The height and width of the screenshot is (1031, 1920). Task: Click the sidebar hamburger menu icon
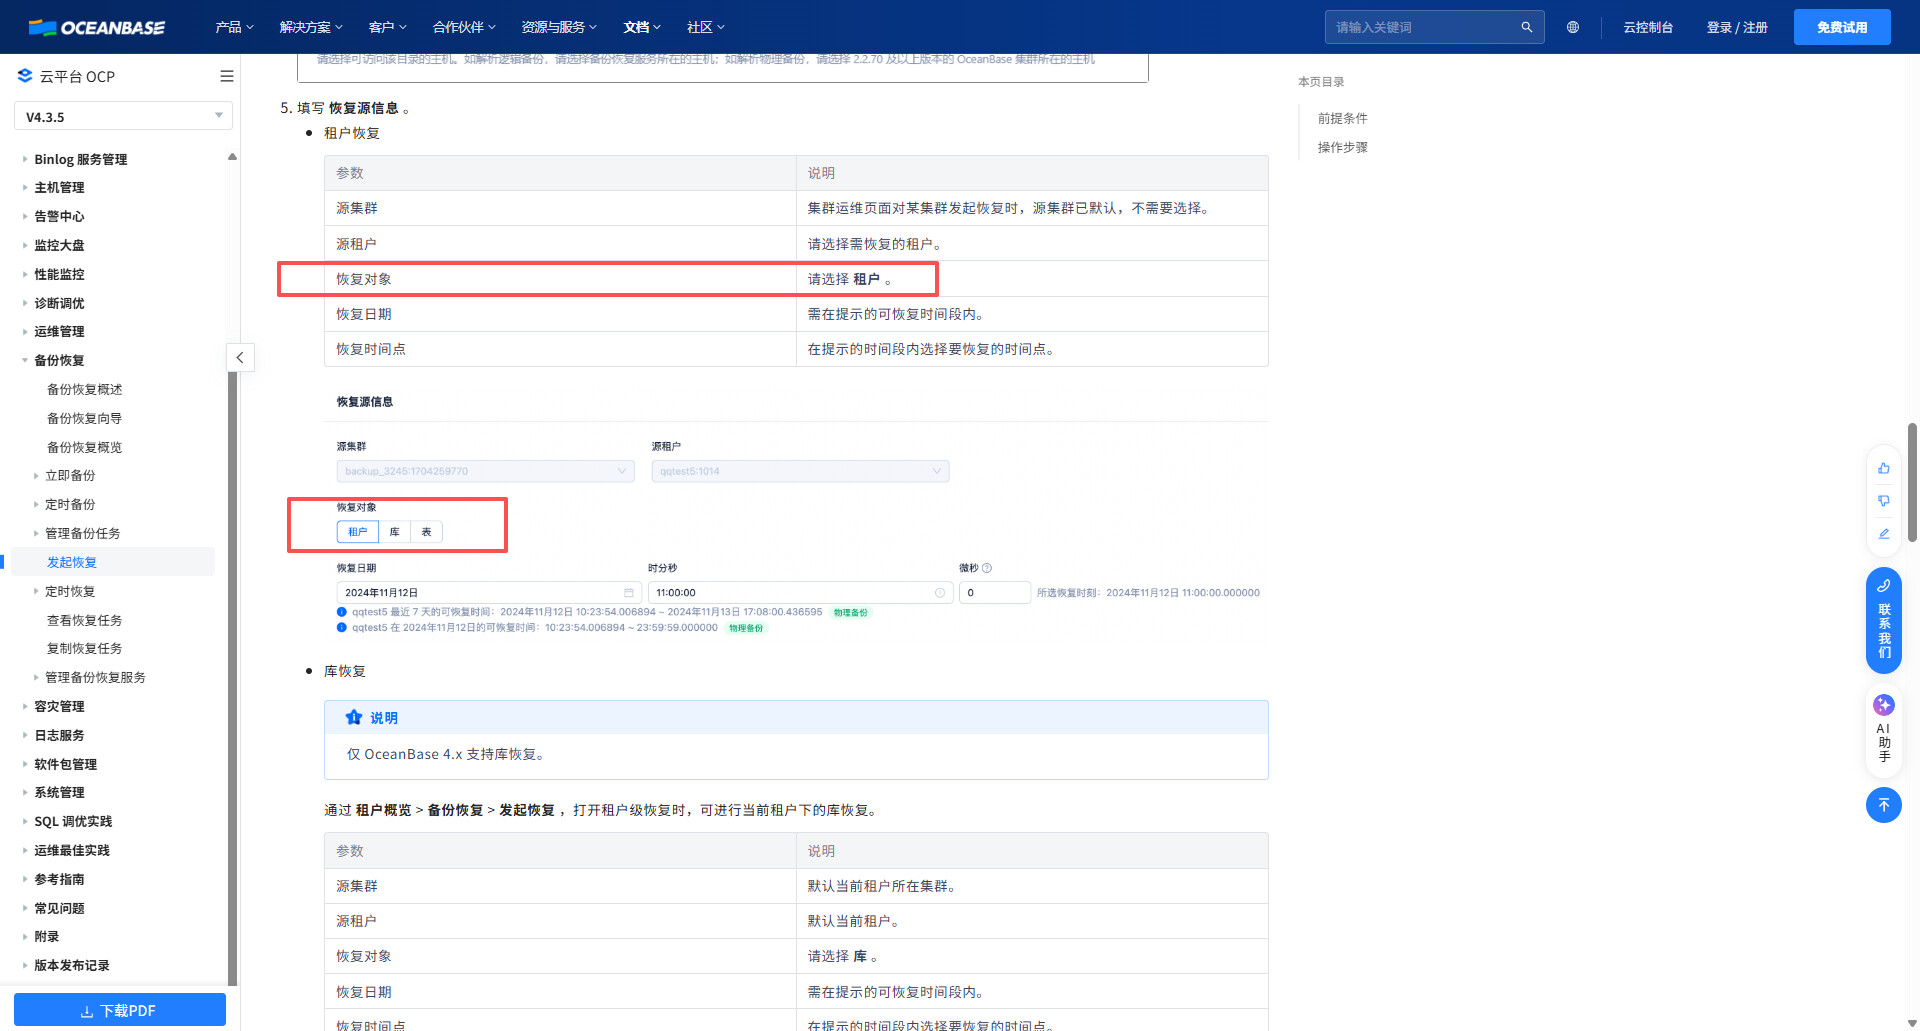tap(227, 76)
